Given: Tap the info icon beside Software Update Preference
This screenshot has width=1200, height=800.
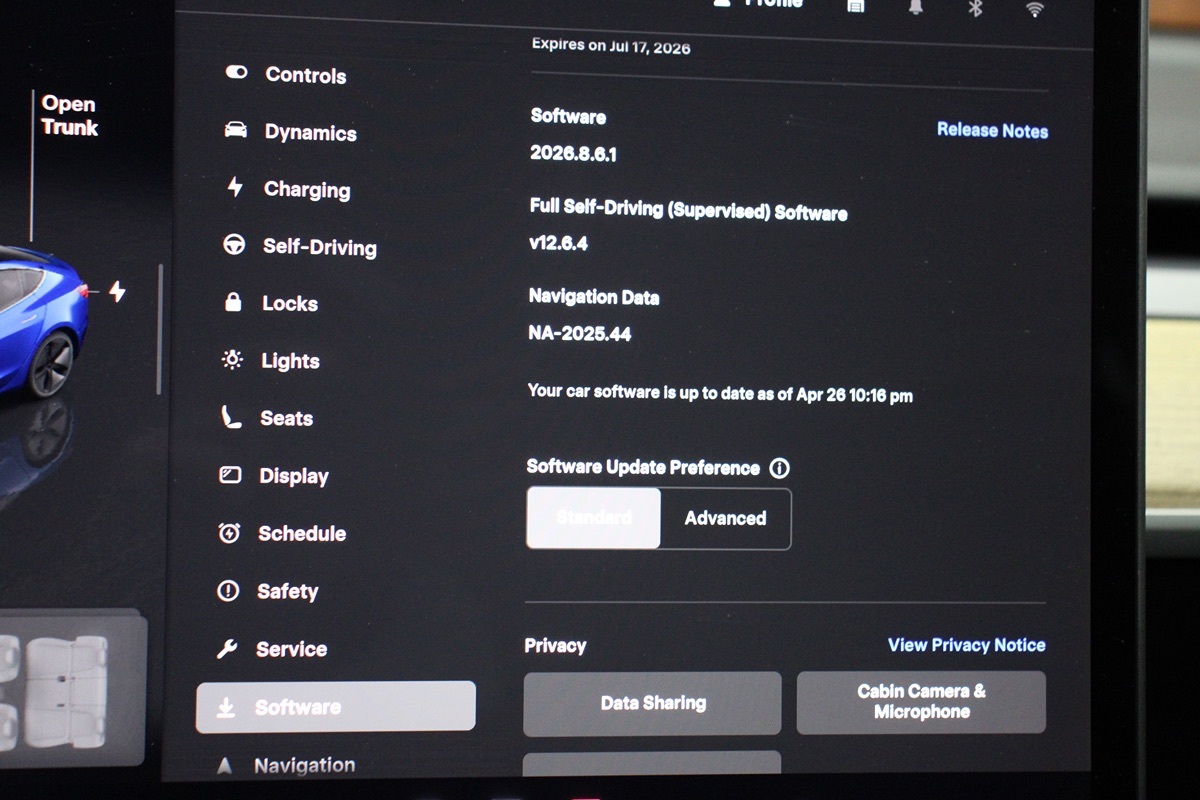Looking at the screenshot, I should click(x=780, y=468).
